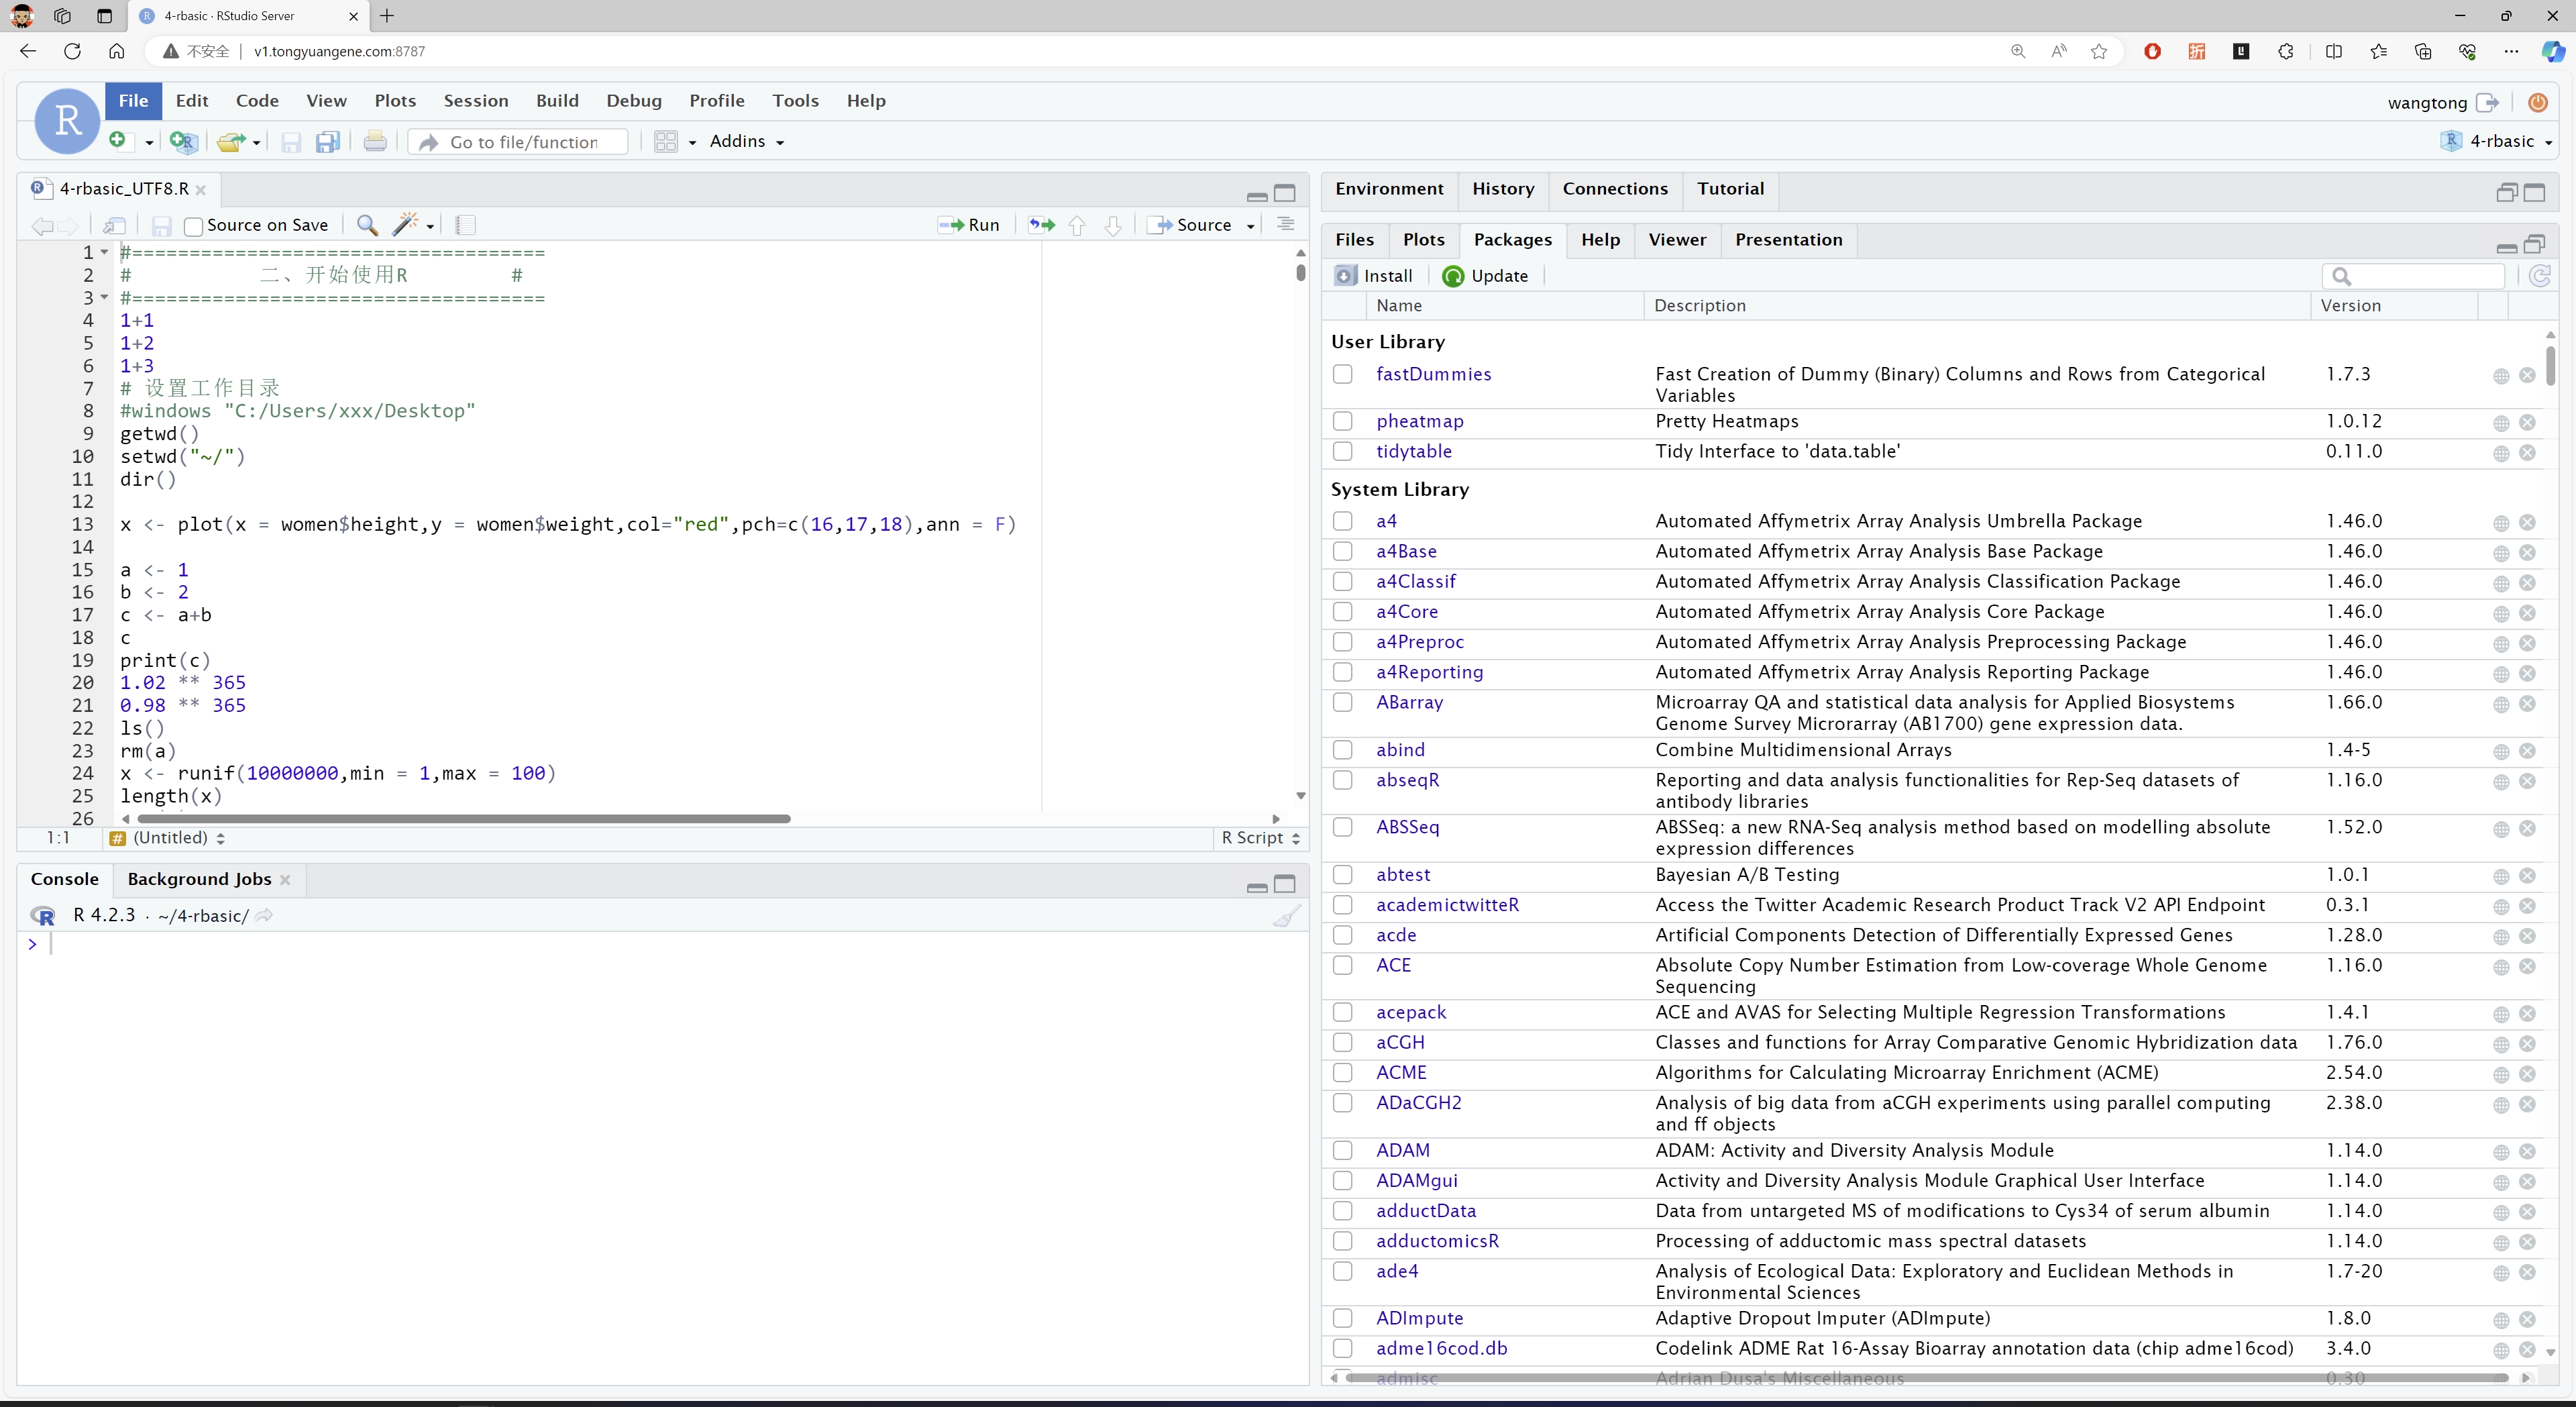Click the Save All icon in main toolbar
The width and height of the screenshot is (2576, 1407).
point(328,142)
